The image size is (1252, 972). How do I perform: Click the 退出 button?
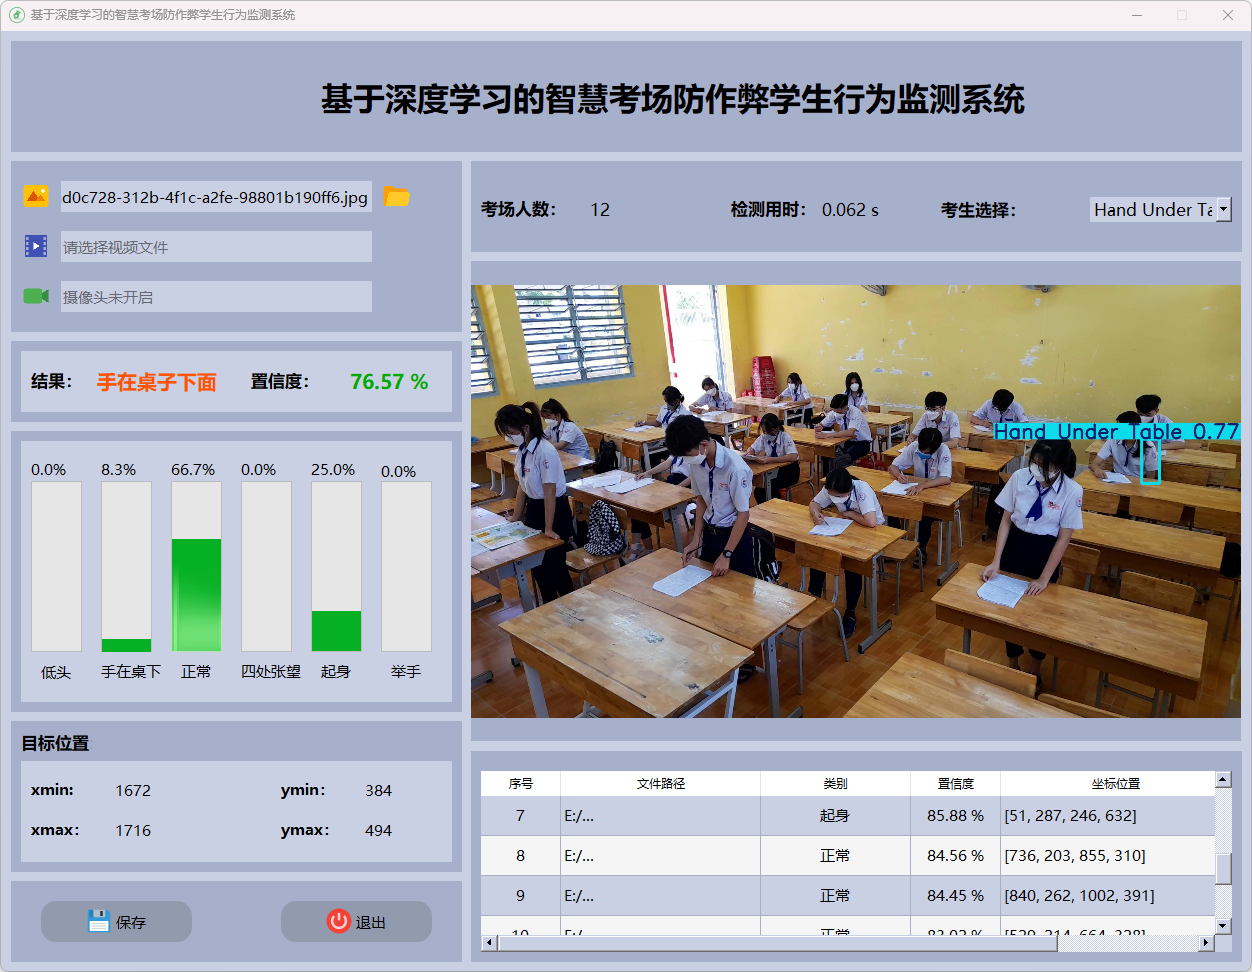pyautogui.click(x=356, y=921)
